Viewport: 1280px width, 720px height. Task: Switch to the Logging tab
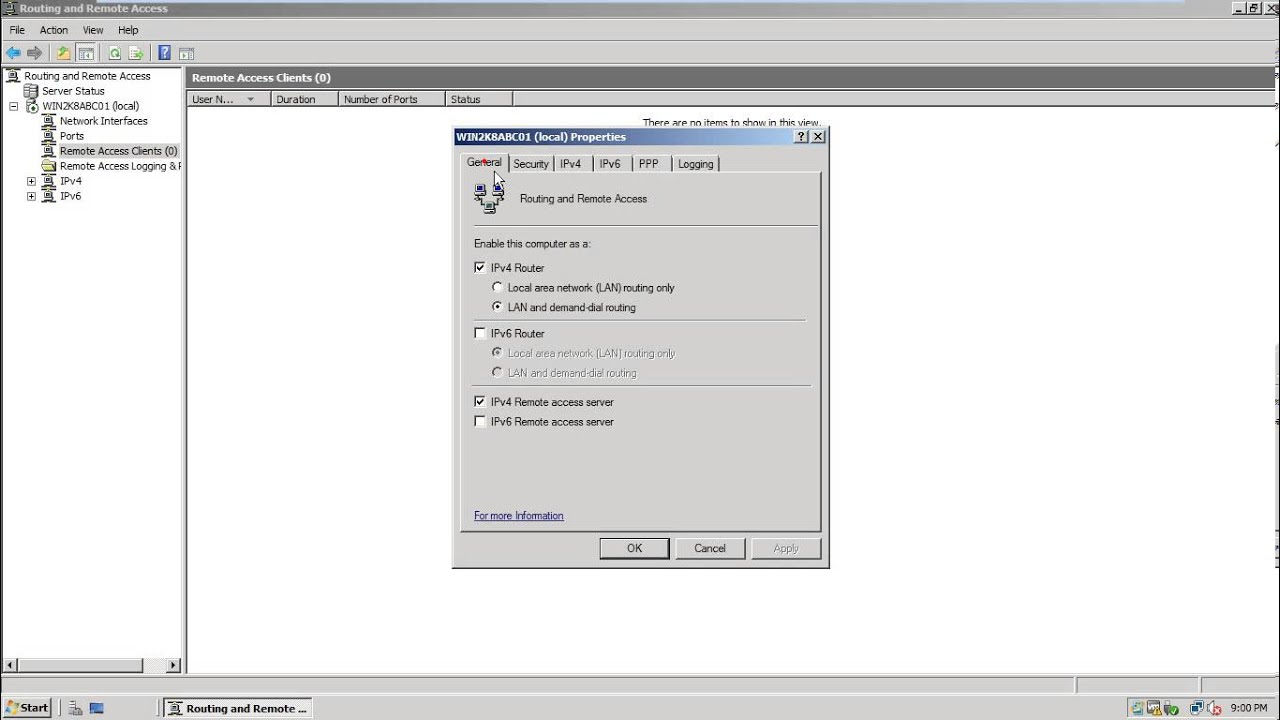click(x=696, y=164)
